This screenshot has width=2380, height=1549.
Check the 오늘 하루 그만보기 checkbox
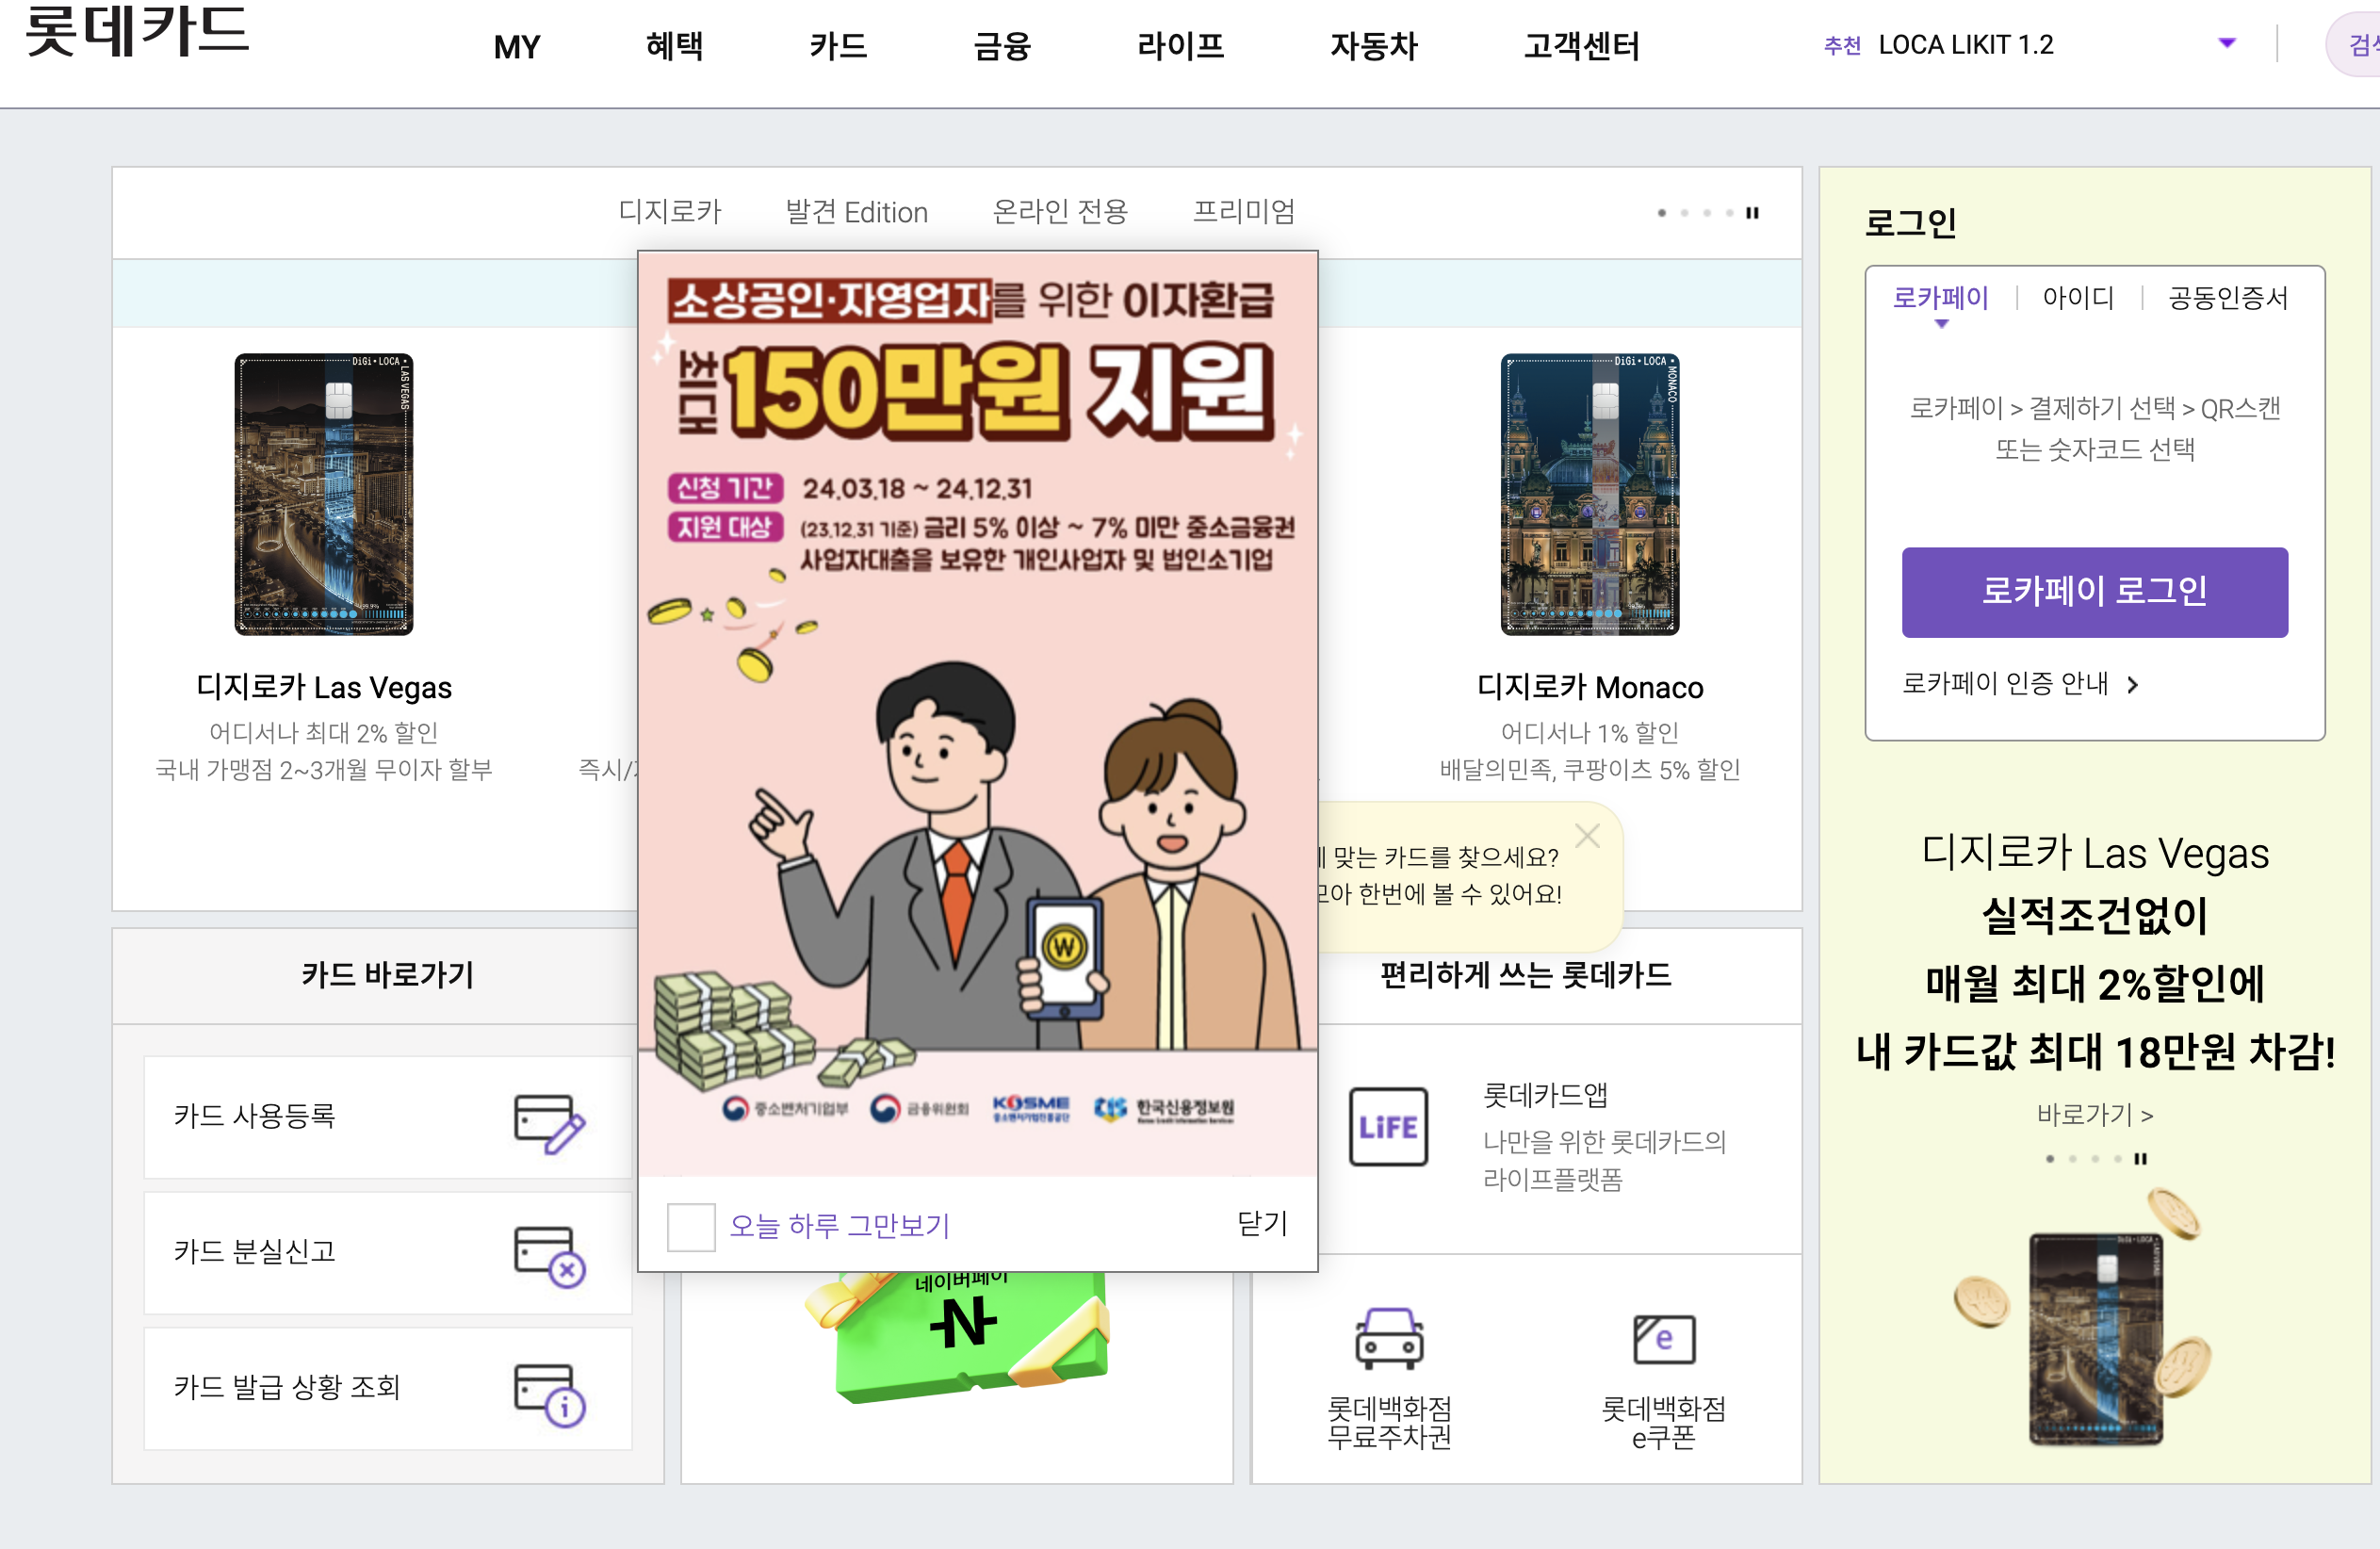tap(691, 1226)
